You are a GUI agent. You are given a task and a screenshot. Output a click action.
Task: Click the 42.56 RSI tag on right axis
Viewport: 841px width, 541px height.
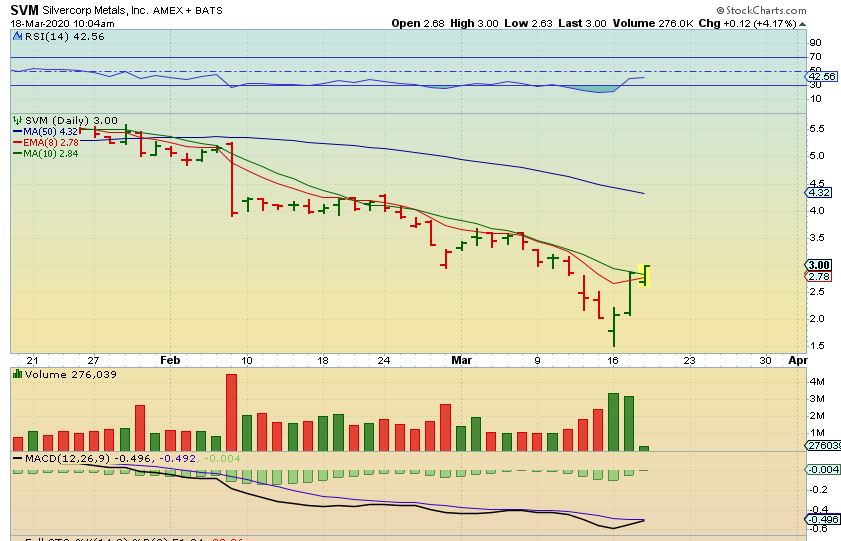(x=822, y=77)
